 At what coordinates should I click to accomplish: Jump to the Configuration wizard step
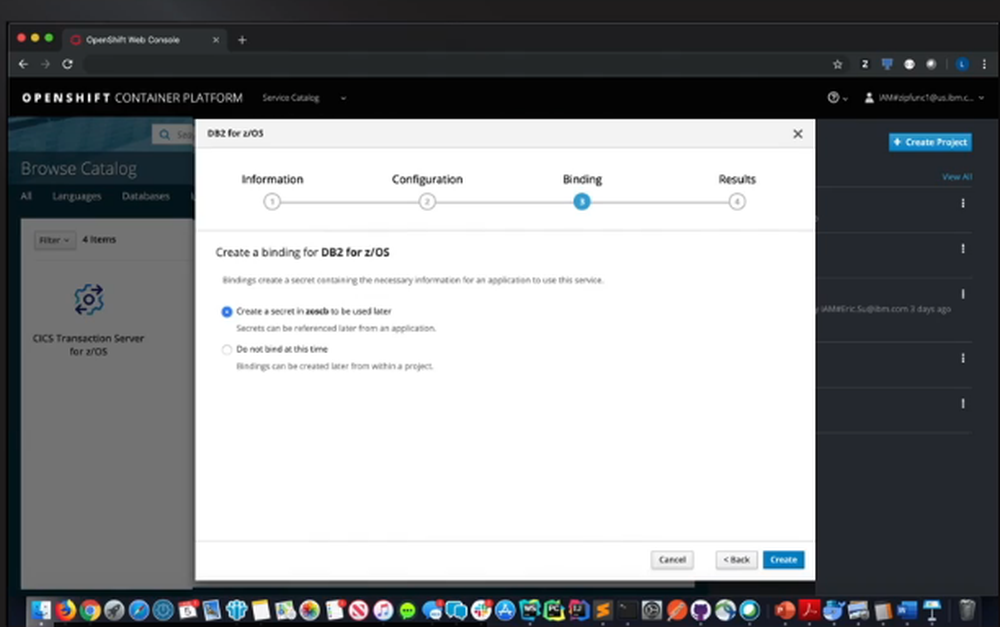point(427,202)
